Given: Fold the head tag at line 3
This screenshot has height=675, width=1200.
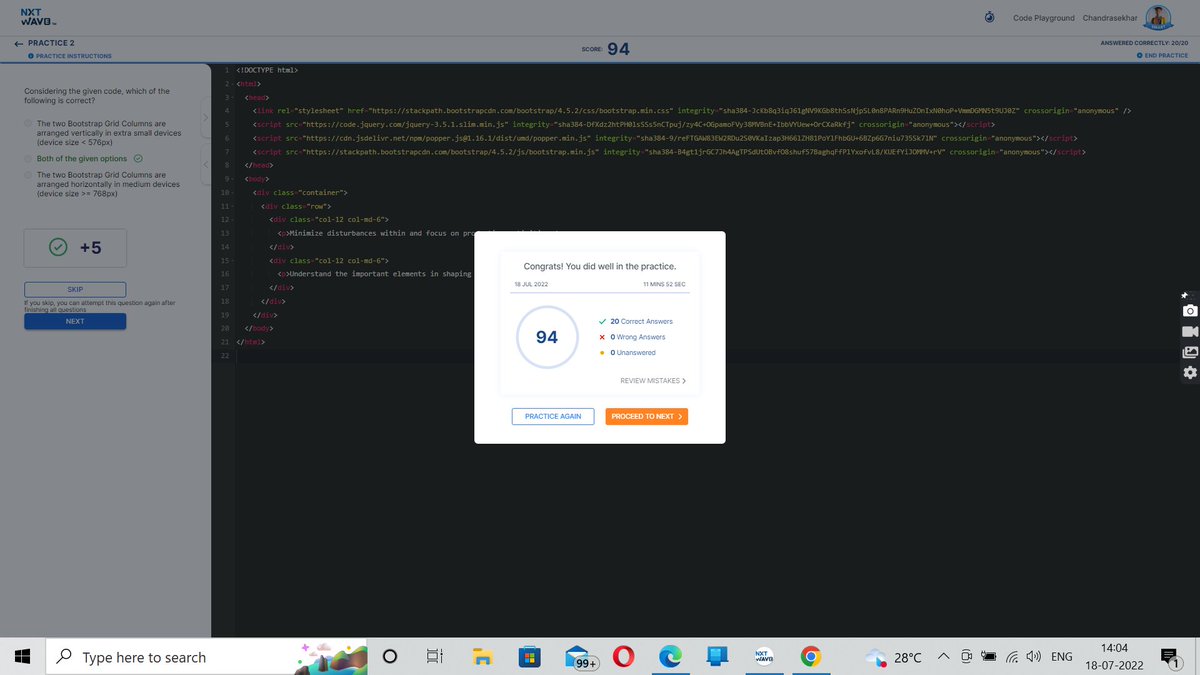Looking at the screenshot, I should pyautogui.click(x=232, y=97).
